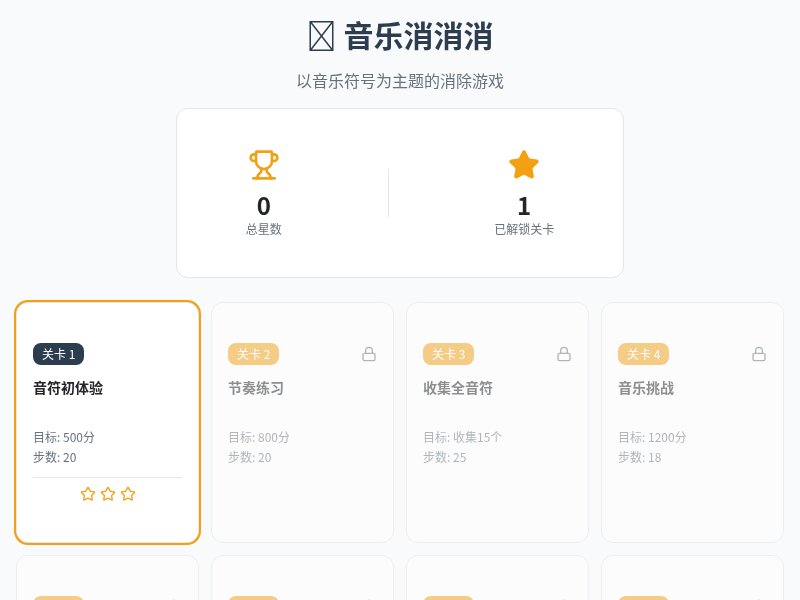Click the gold star icon above 已解锁关卡
This screenshot has width=800, height=600.
[x=523, y=164]
